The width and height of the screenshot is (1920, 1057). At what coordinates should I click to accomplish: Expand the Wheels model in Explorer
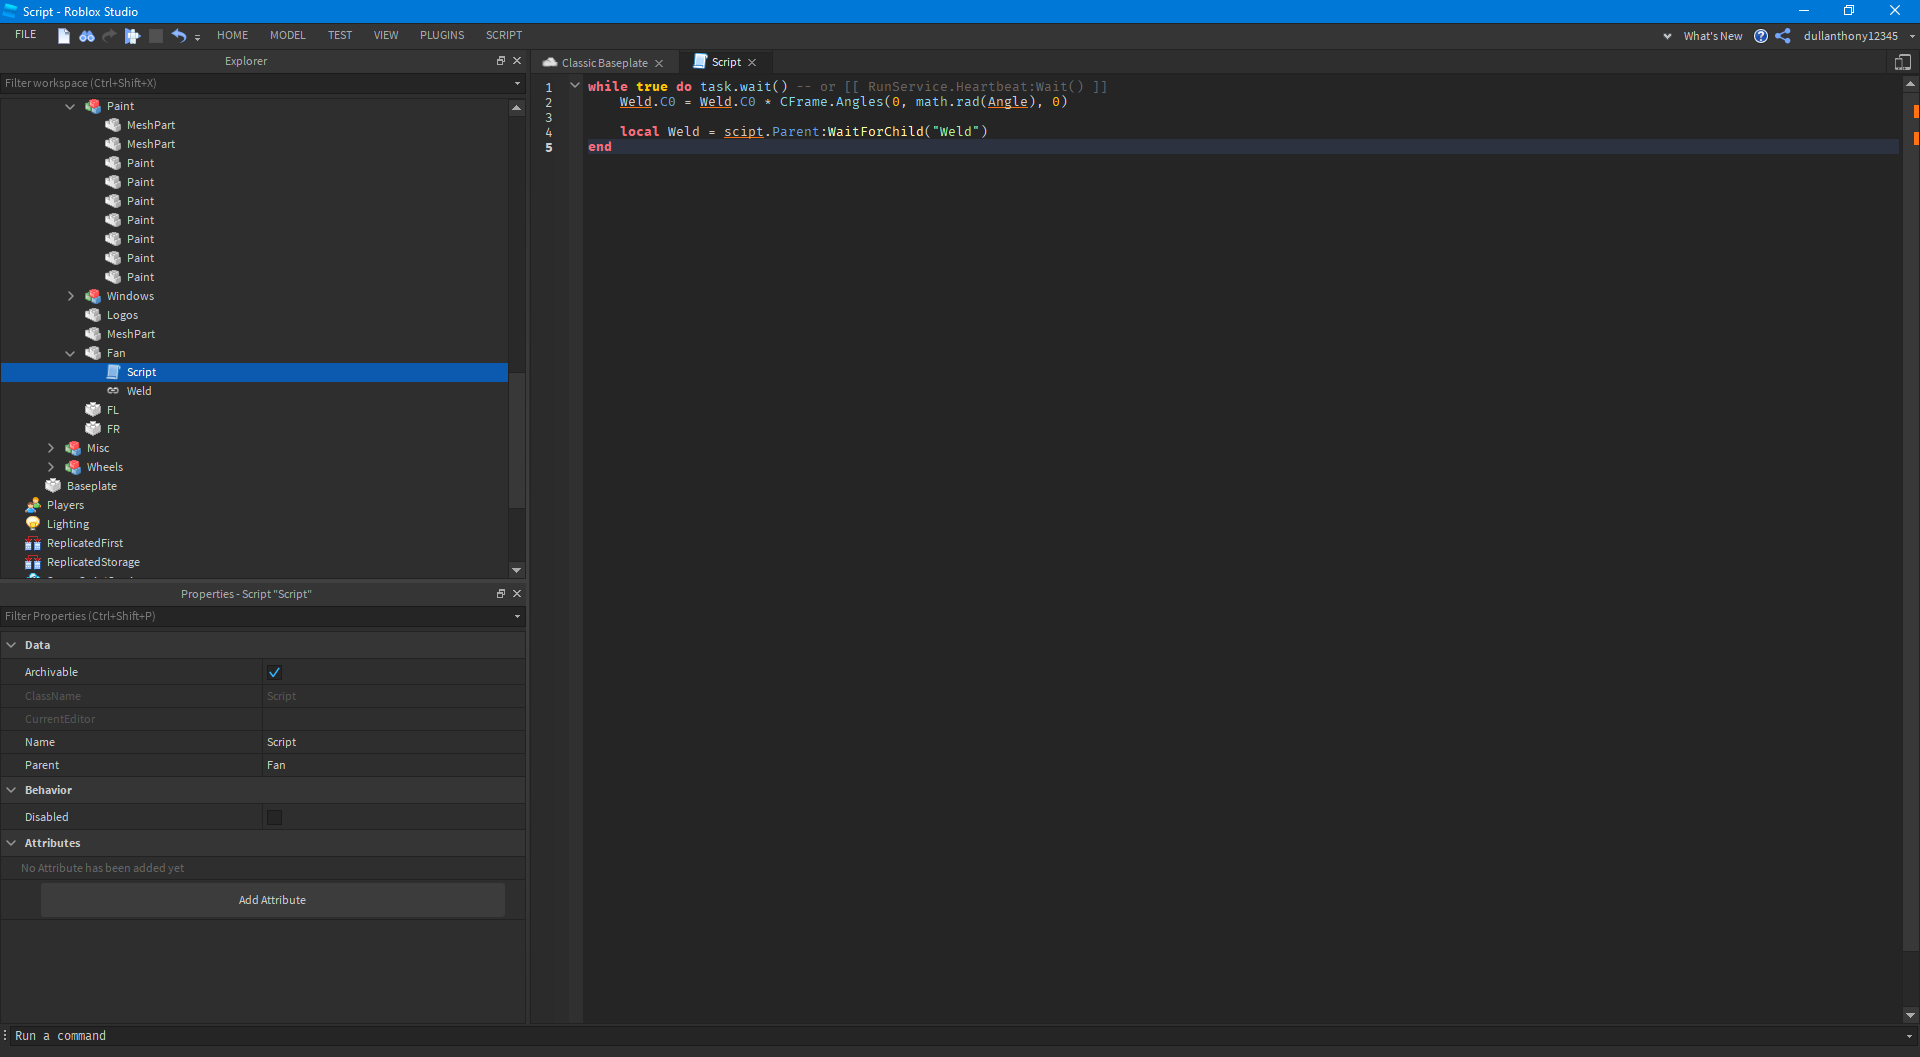(51, 467)
